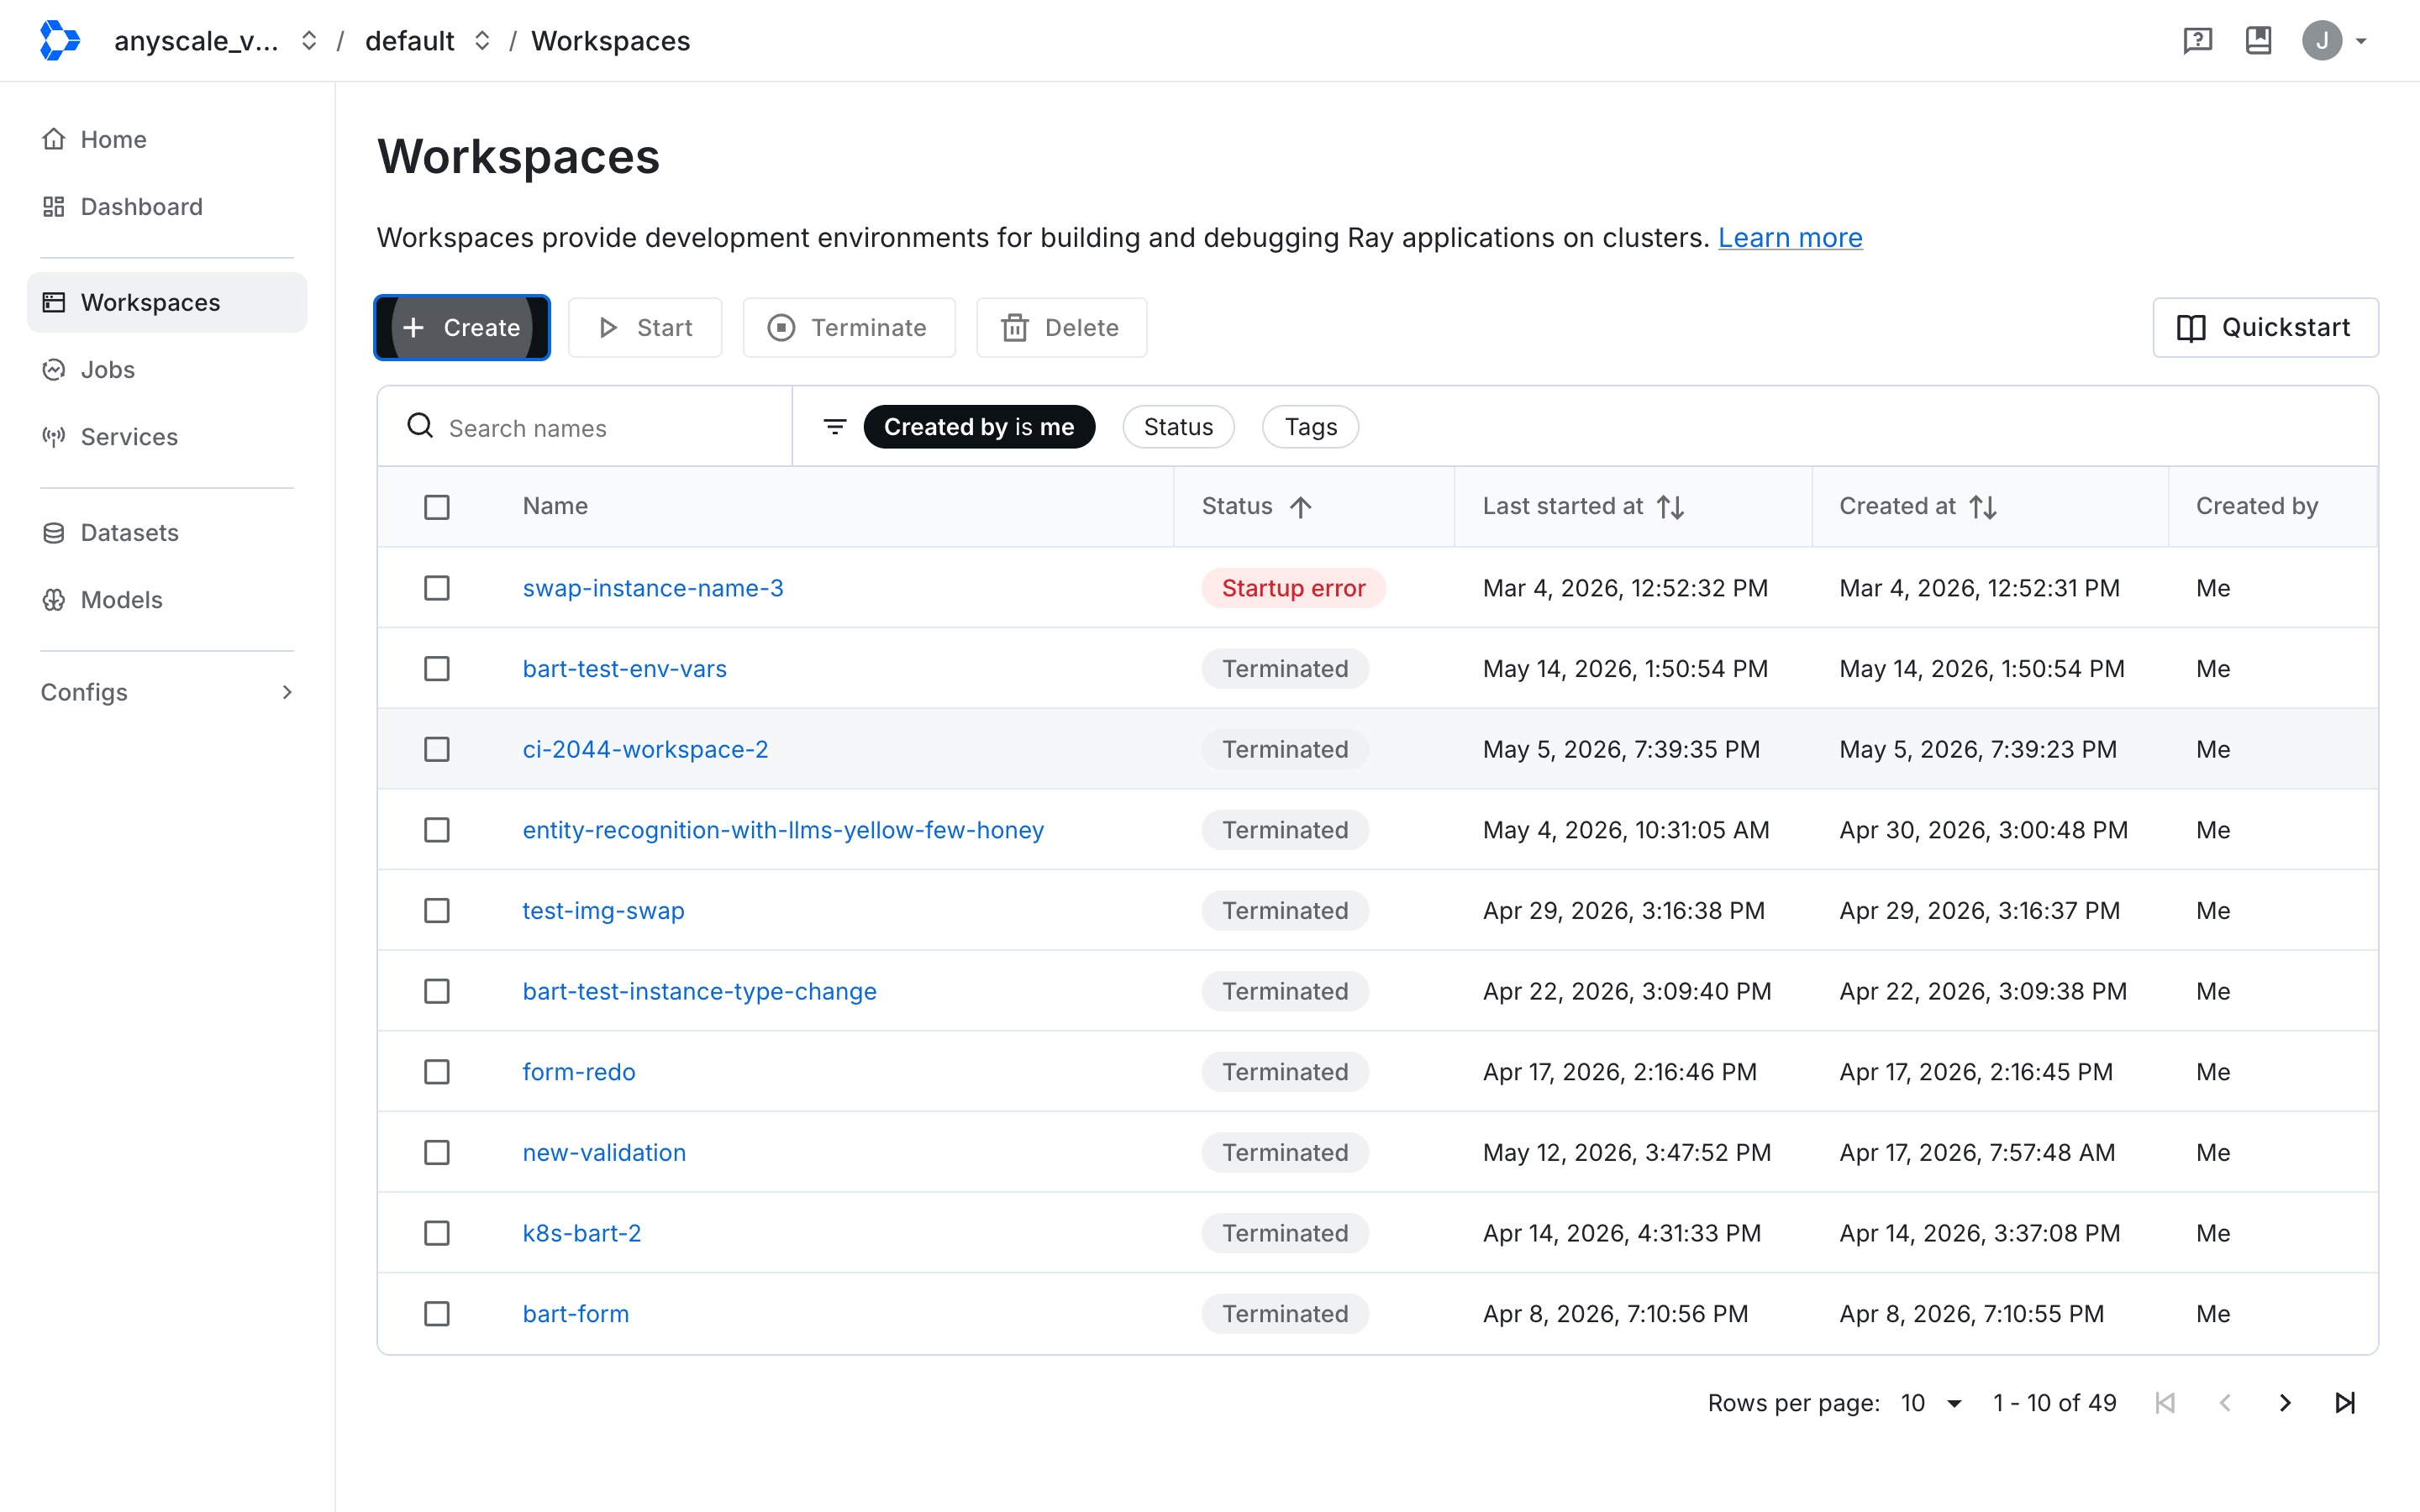This screenshot has width=2420, height=1512.
Task: Click the Create workspace button
Action: tap(461, 327)
